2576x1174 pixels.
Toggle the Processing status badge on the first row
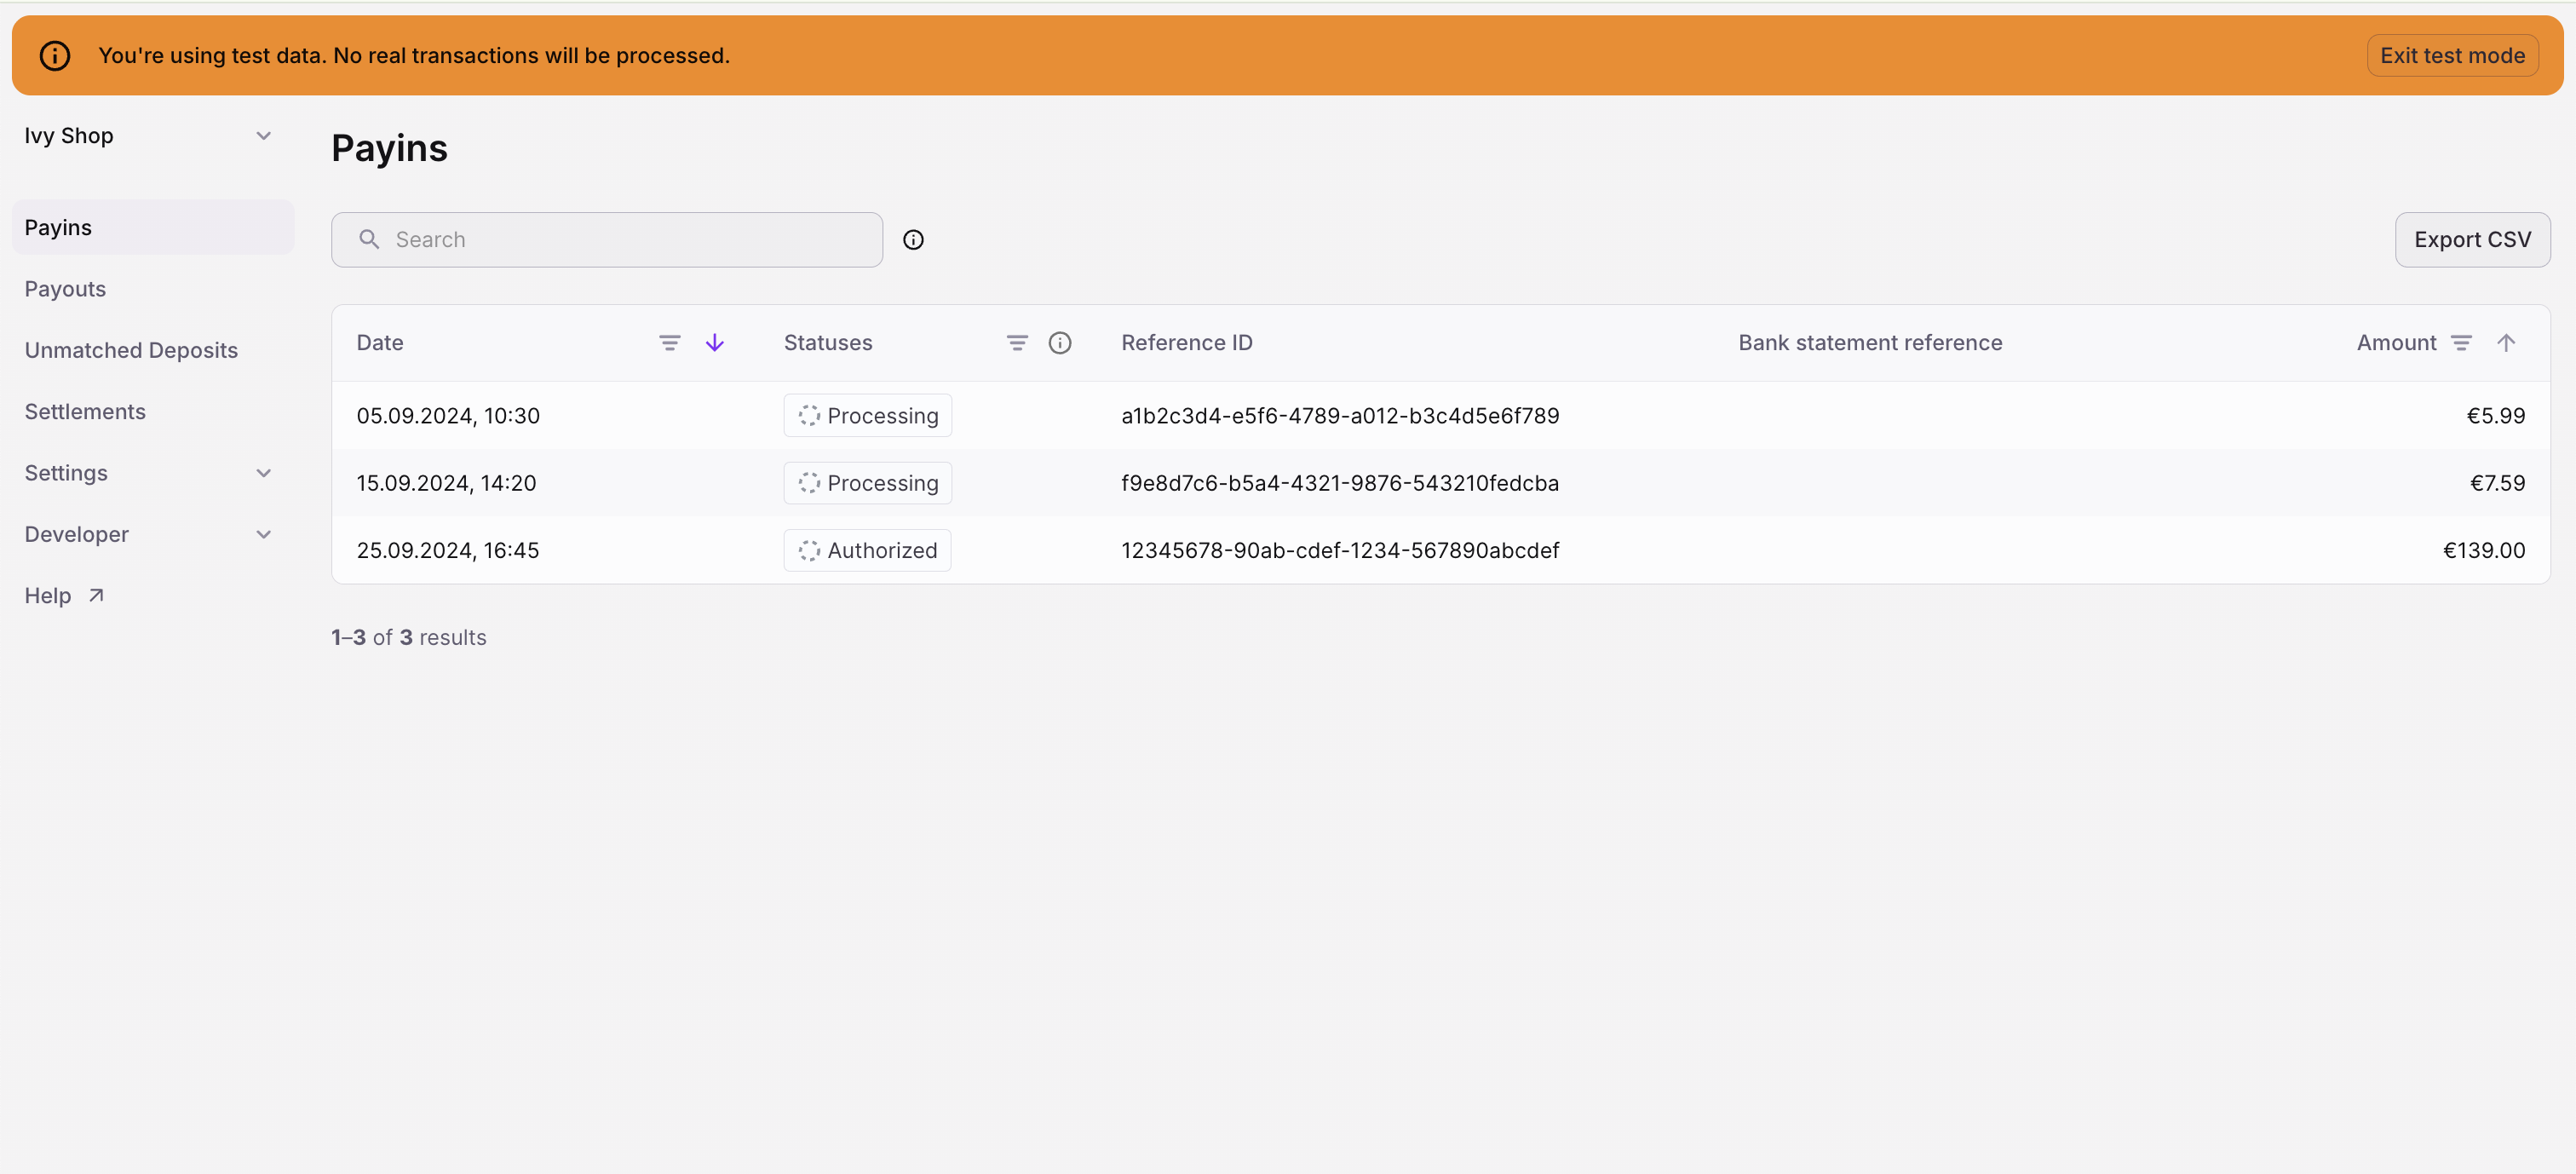(867, 415)
